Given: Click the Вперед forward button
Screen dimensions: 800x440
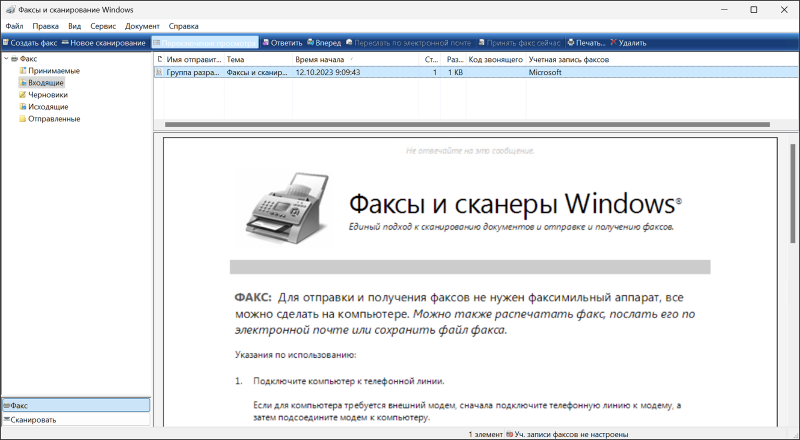Looking at the screenshot, I should 325,43.
